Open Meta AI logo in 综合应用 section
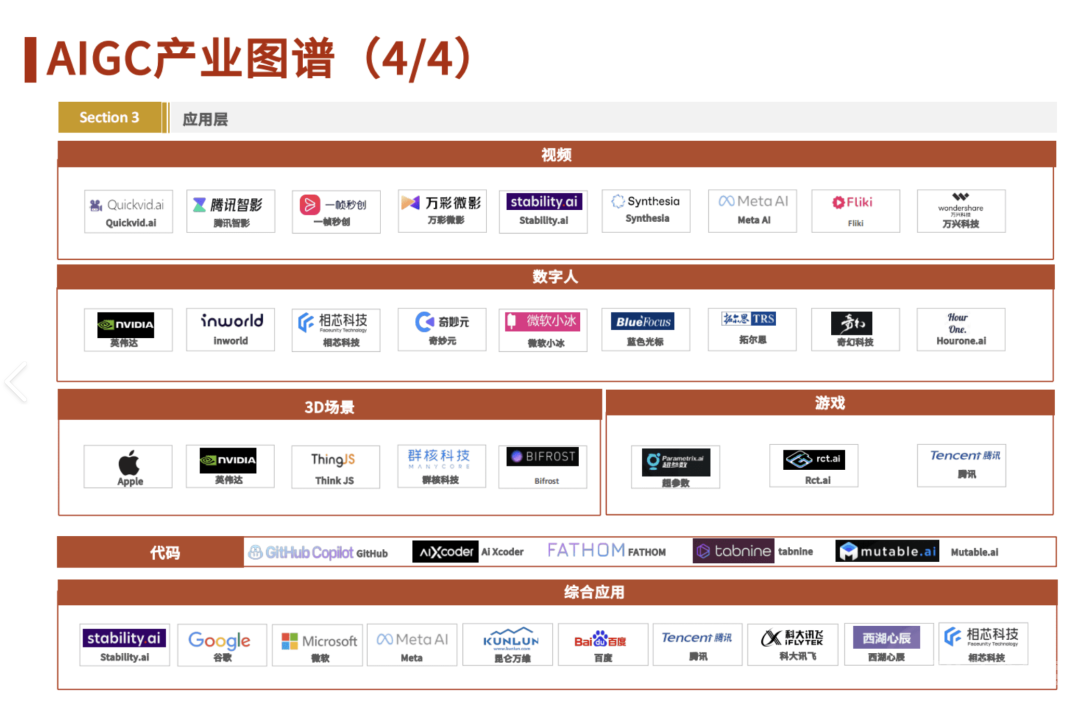1080x705 pixels. pos(412,644)
